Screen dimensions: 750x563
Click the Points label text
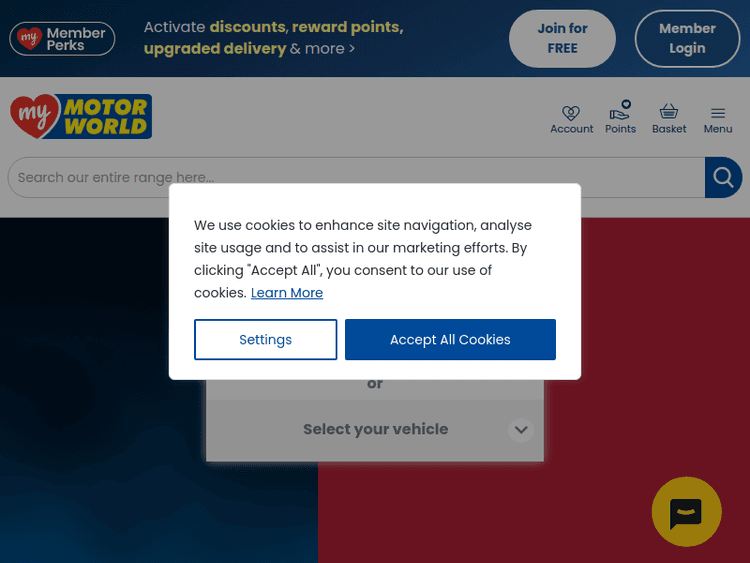[620, 129]
